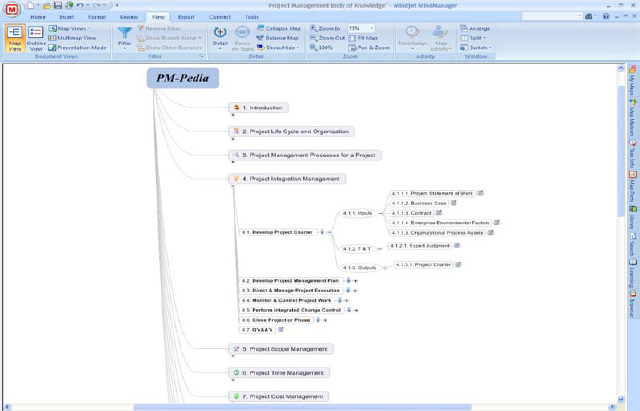
Task: Select topic 6. Project Time Management
Action: pos(279,373)
